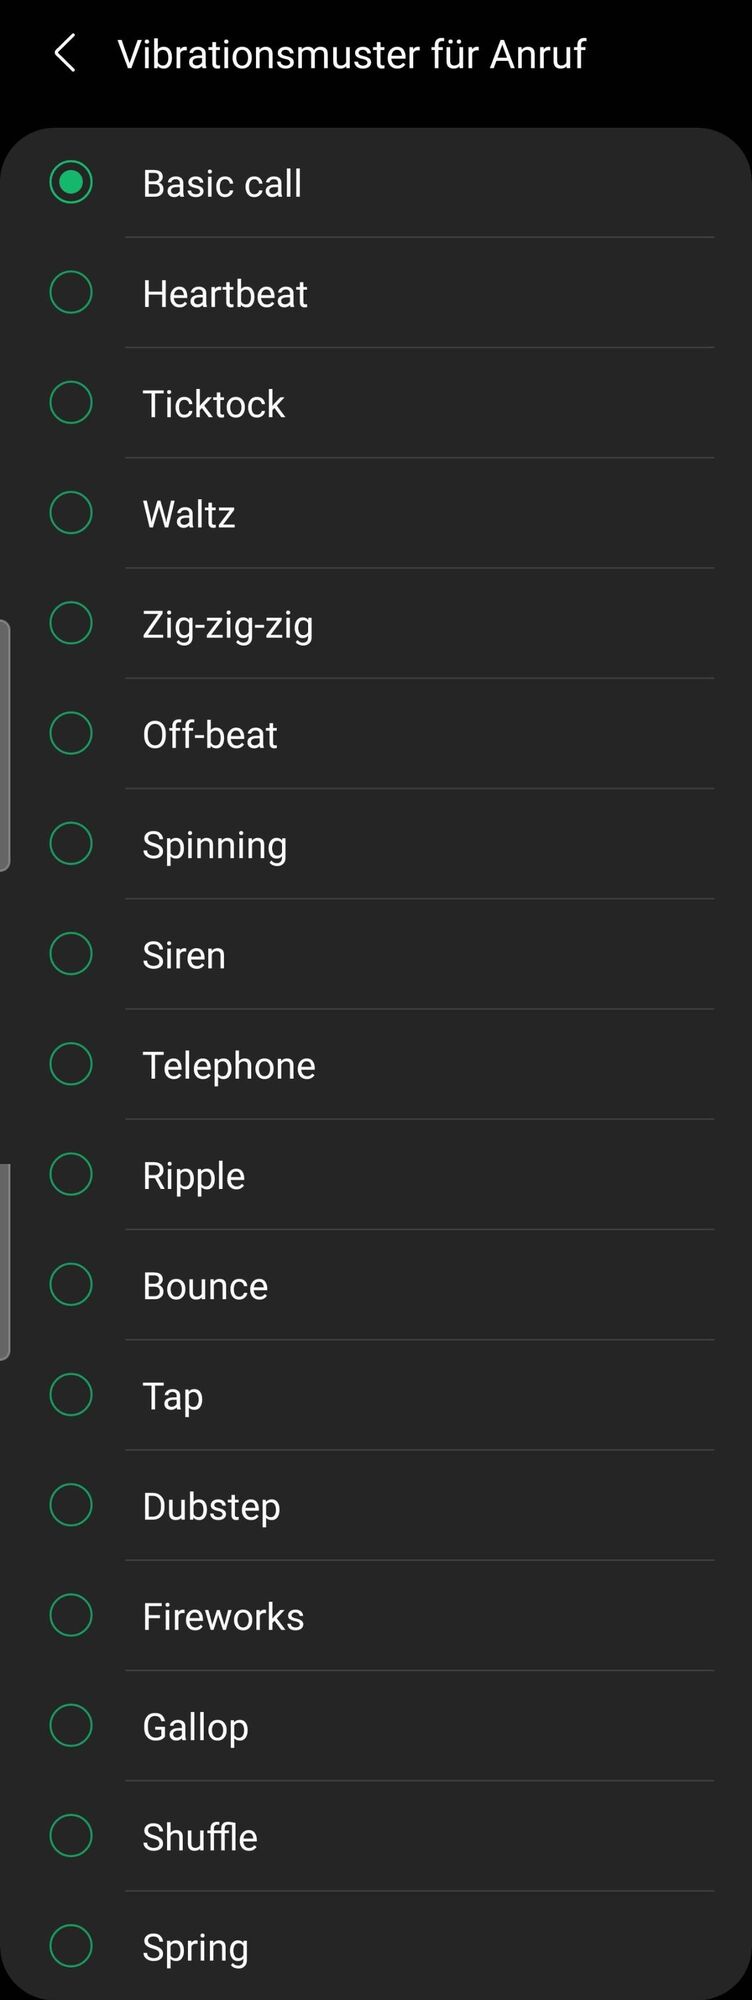Select the Gallop radio button
The image size is (752, 2000).
click(71, 1726)
